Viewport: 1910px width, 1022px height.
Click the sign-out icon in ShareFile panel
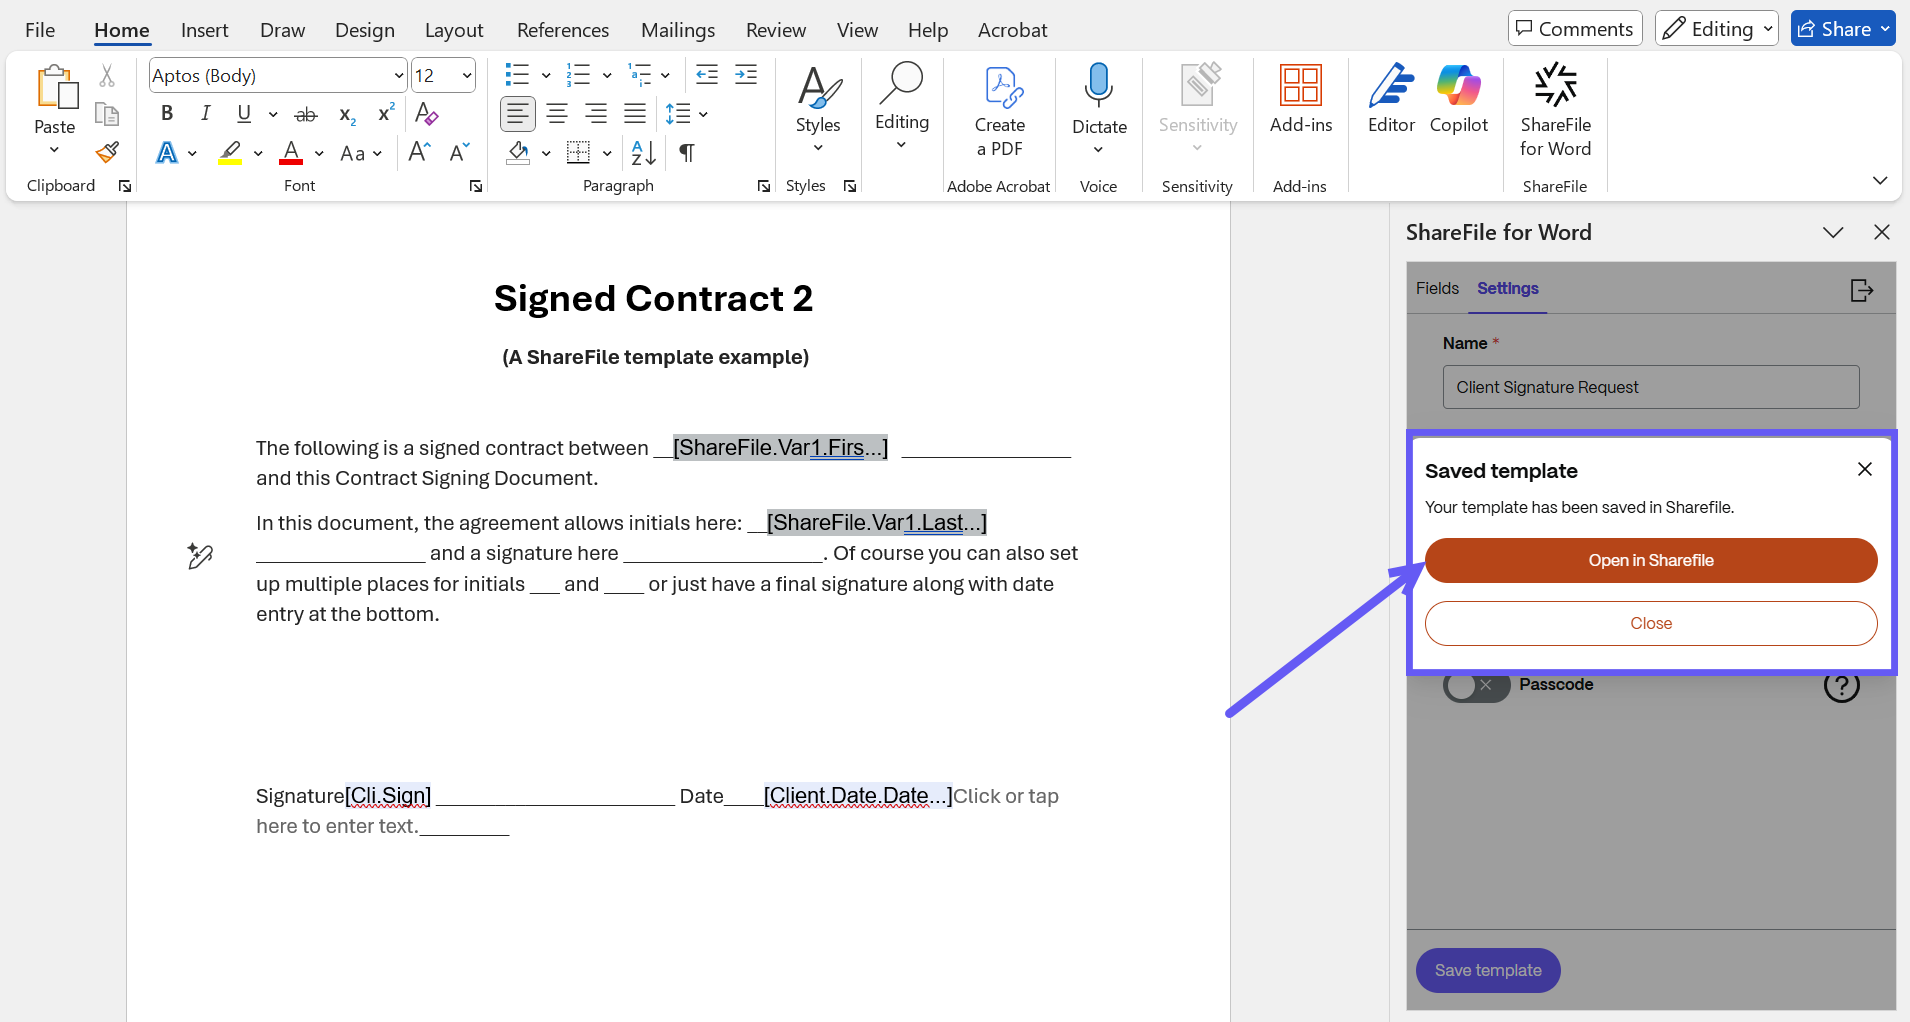[x=1861, y=290]
